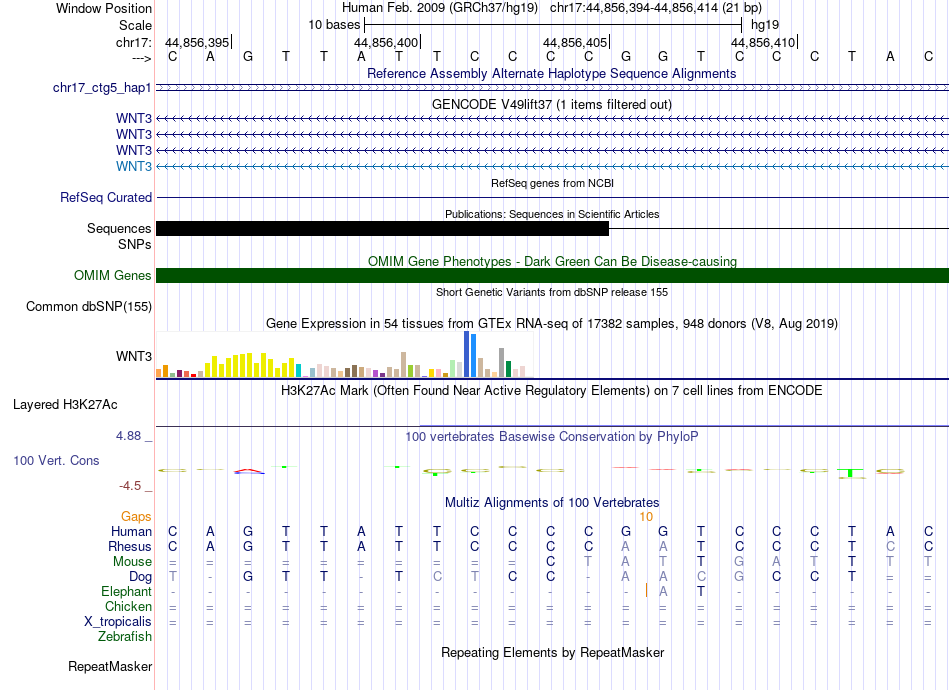Image resolution: width=950 pixels, height=690 pixels.
Task: Open the first WNT3 GENCODE transcript label
Action: (134, 118)
